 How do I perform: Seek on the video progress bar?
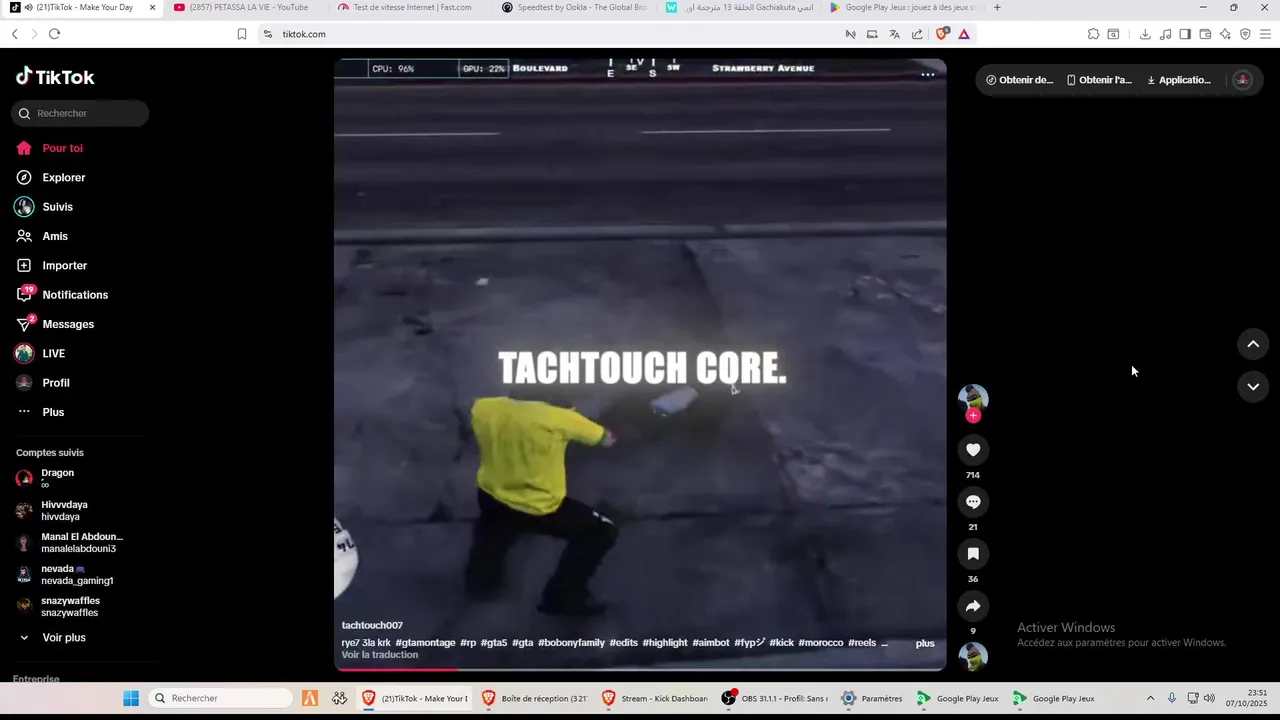pos(640,668)
